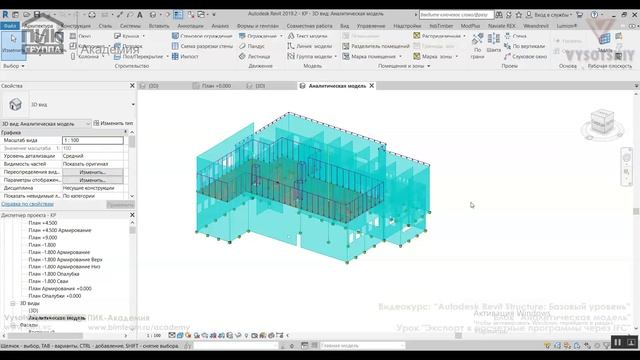The height and width of the screenshot is (360, 640).
Task: Click Edit button for visibility overrides row
Action: coord(93,172)
